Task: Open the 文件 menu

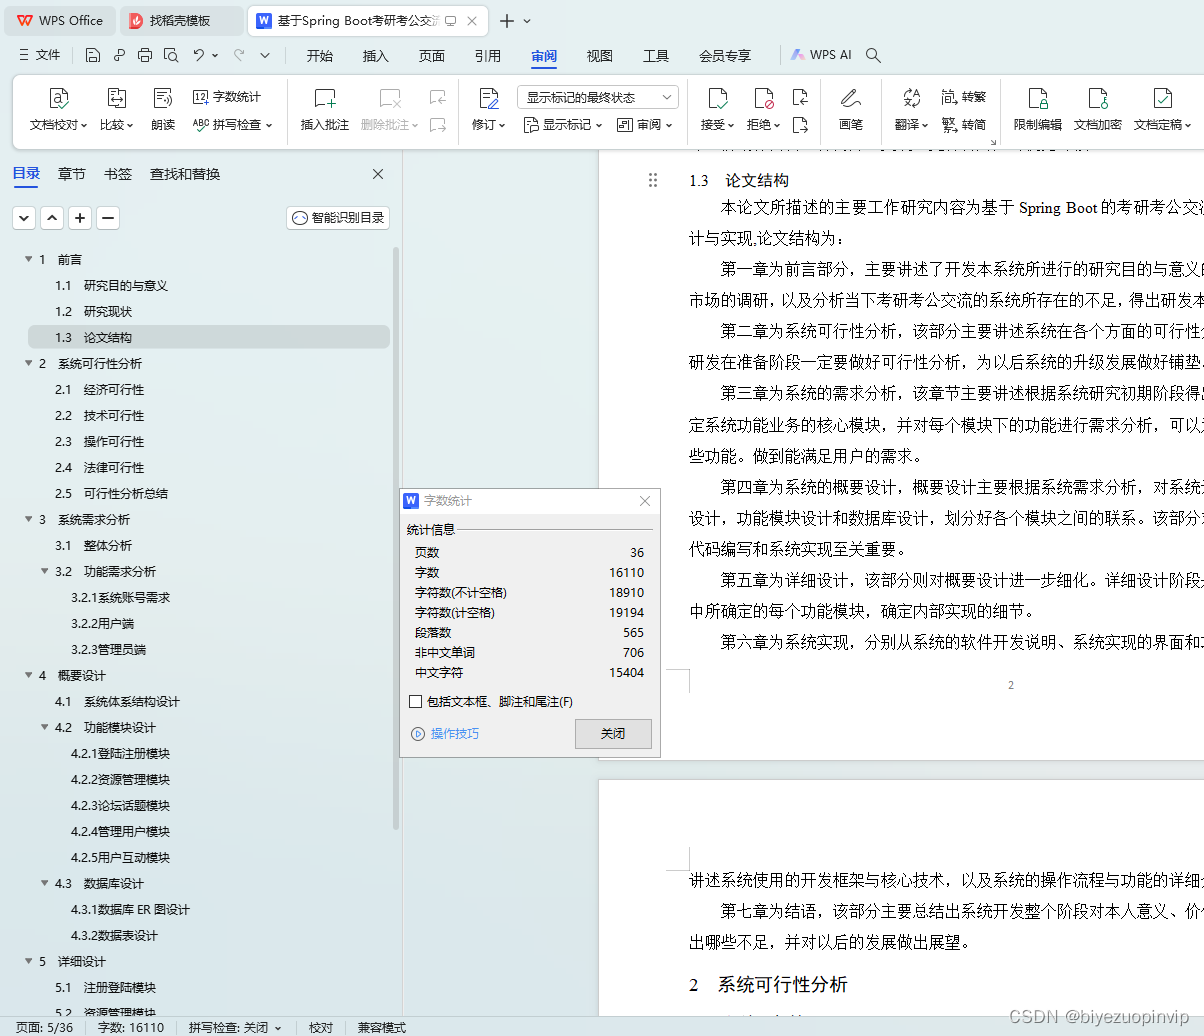Action: pos(40,55)
